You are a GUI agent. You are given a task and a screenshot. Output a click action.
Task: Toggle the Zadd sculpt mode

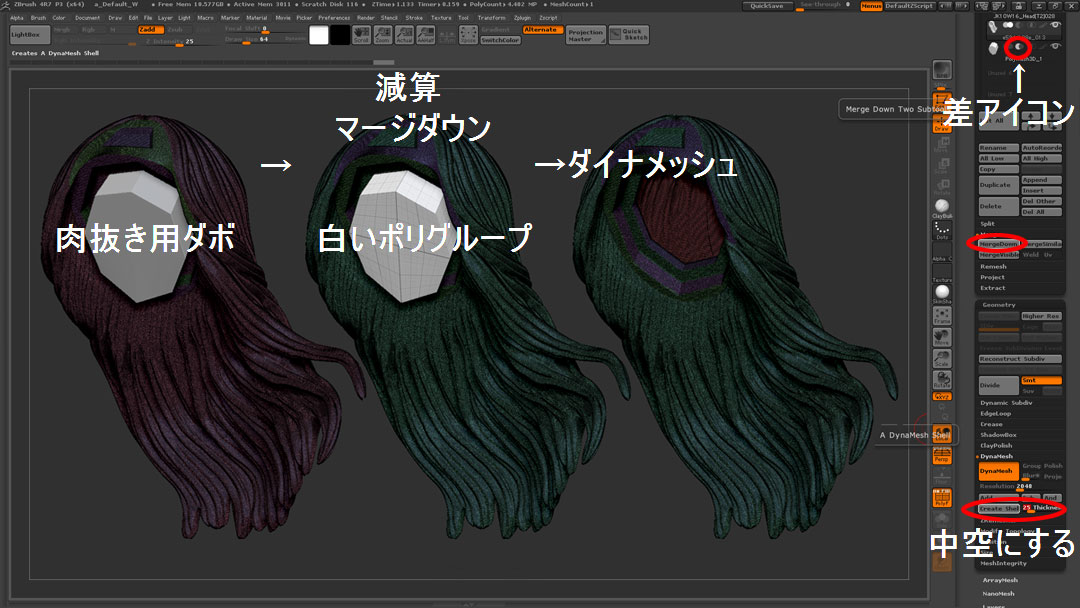[x=151, y=30]
